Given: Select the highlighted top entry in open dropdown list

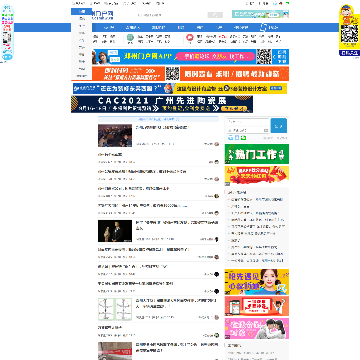Looking at the screenshot, I should pos(82,11).
